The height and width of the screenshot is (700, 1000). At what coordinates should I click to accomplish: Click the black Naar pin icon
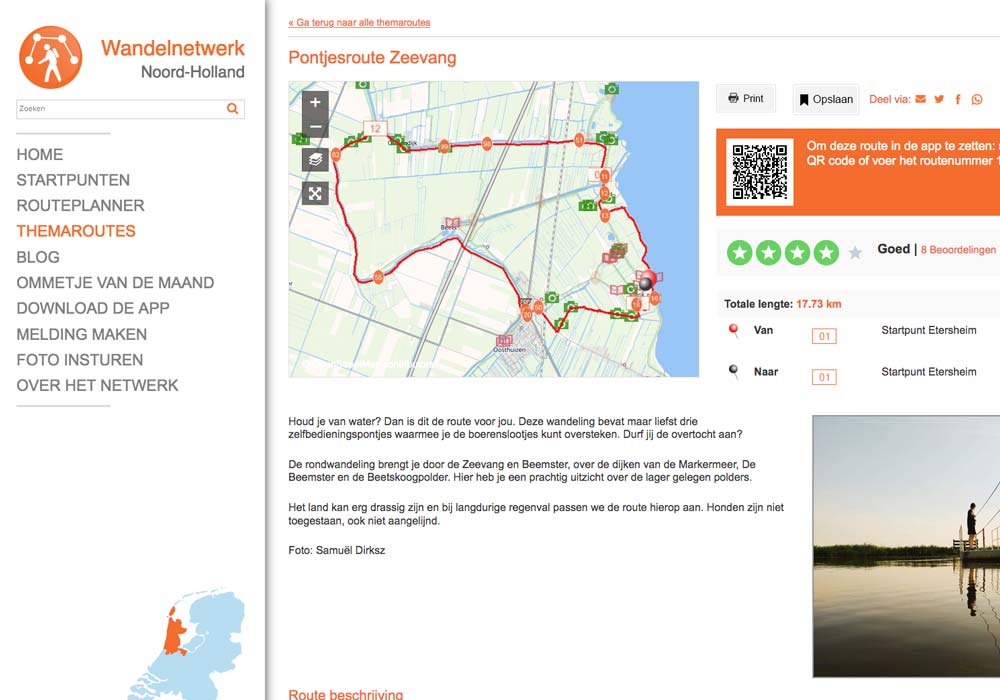(733, 371)
